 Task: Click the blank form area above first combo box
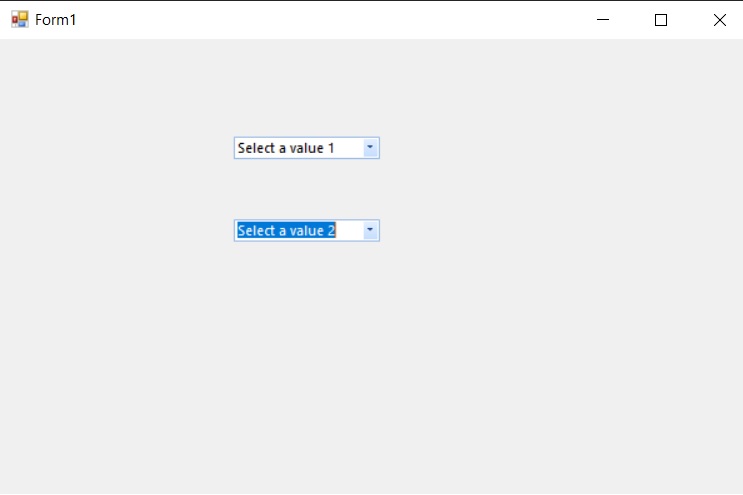(x=306, y=90)
